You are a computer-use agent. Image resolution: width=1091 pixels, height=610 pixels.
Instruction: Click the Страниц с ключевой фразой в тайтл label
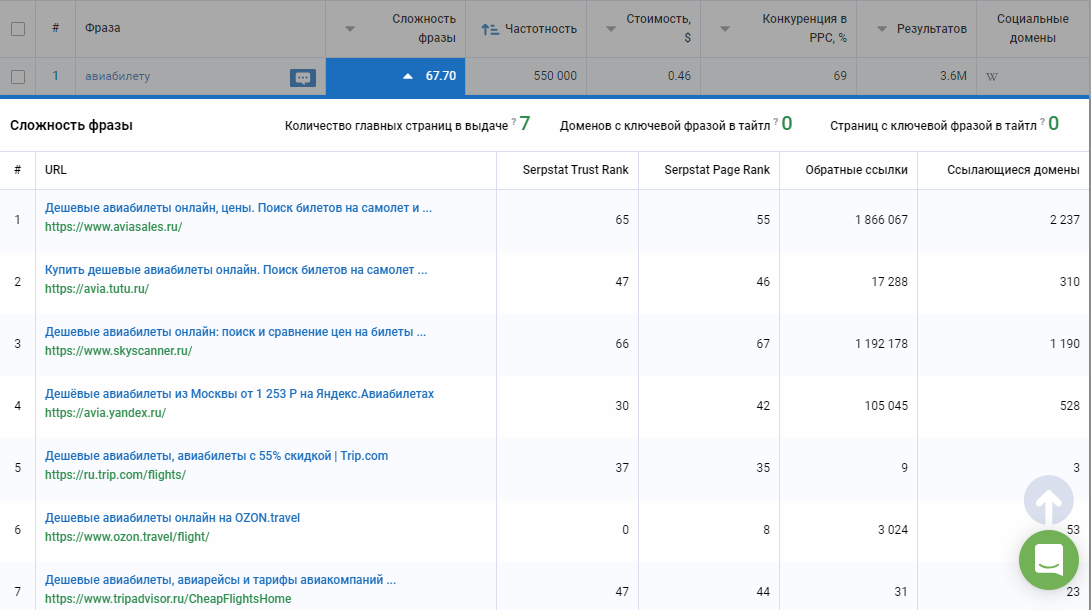click(933, 126)
